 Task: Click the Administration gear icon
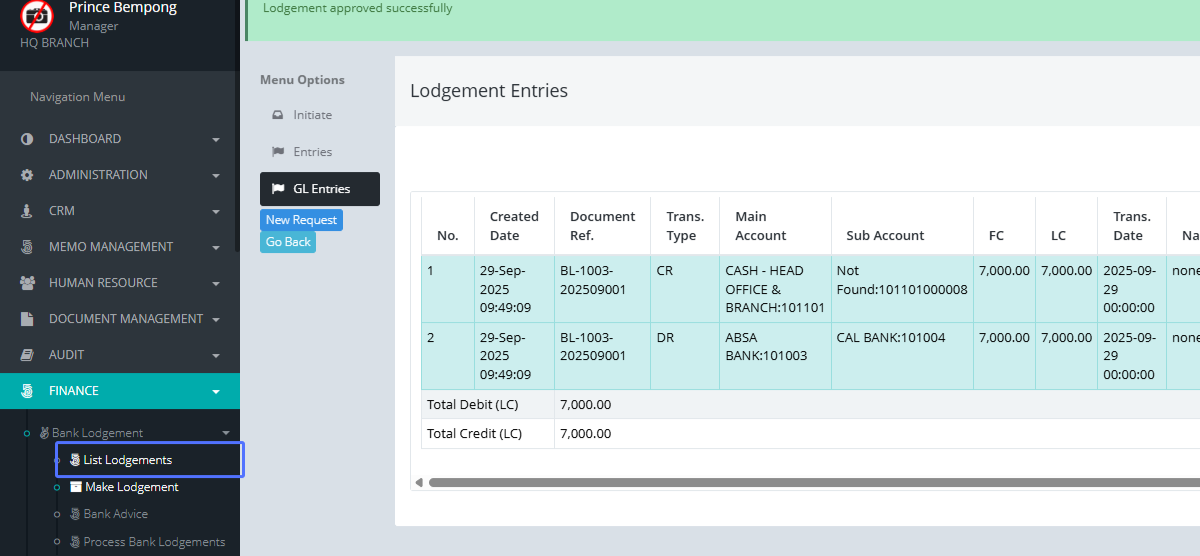pyautogui.click(x=27, y=175)
